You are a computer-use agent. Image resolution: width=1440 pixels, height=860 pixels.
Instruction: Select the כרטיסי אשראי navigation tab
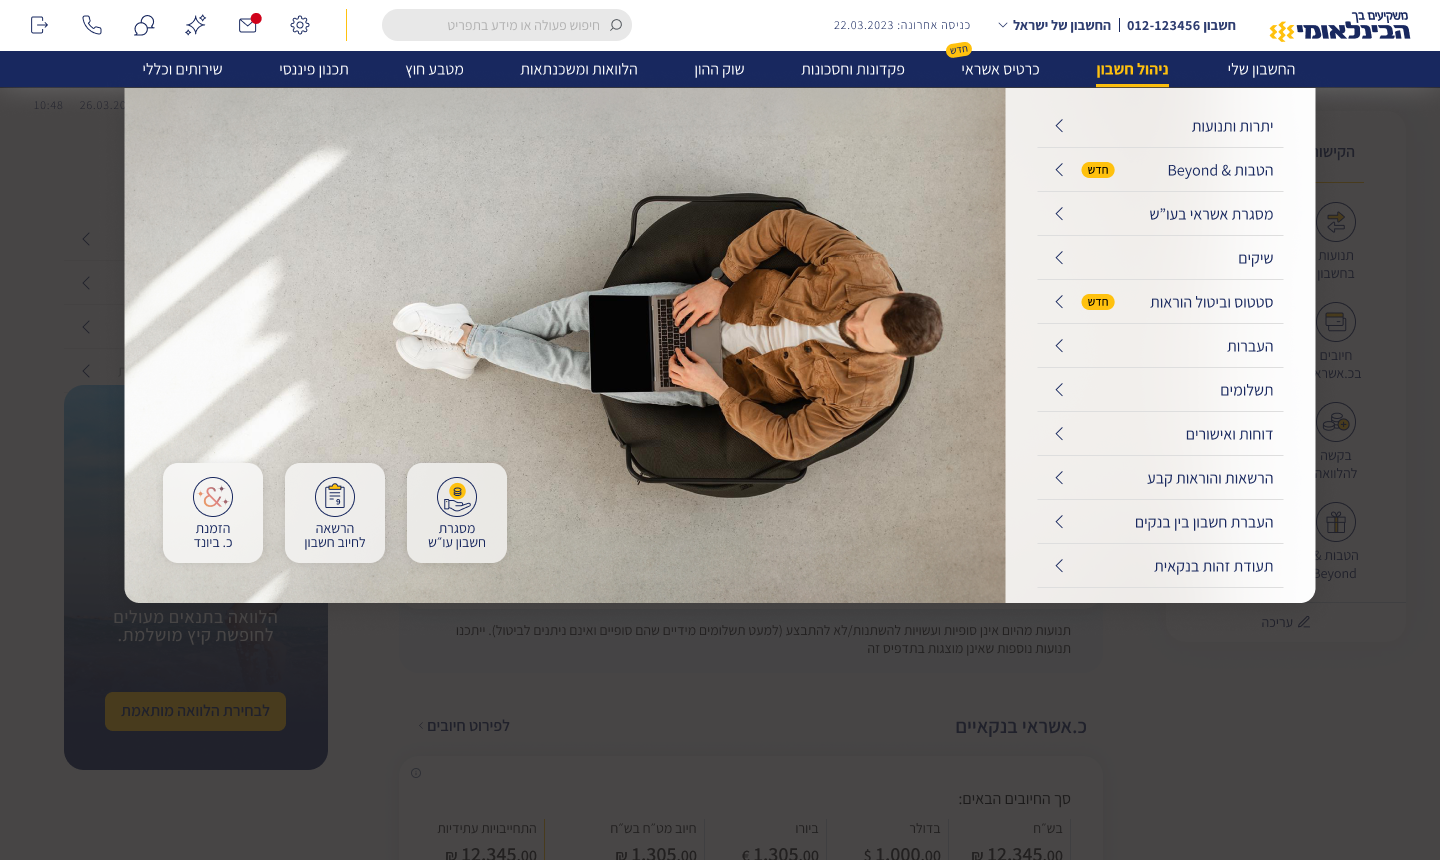pos(1000,69)
